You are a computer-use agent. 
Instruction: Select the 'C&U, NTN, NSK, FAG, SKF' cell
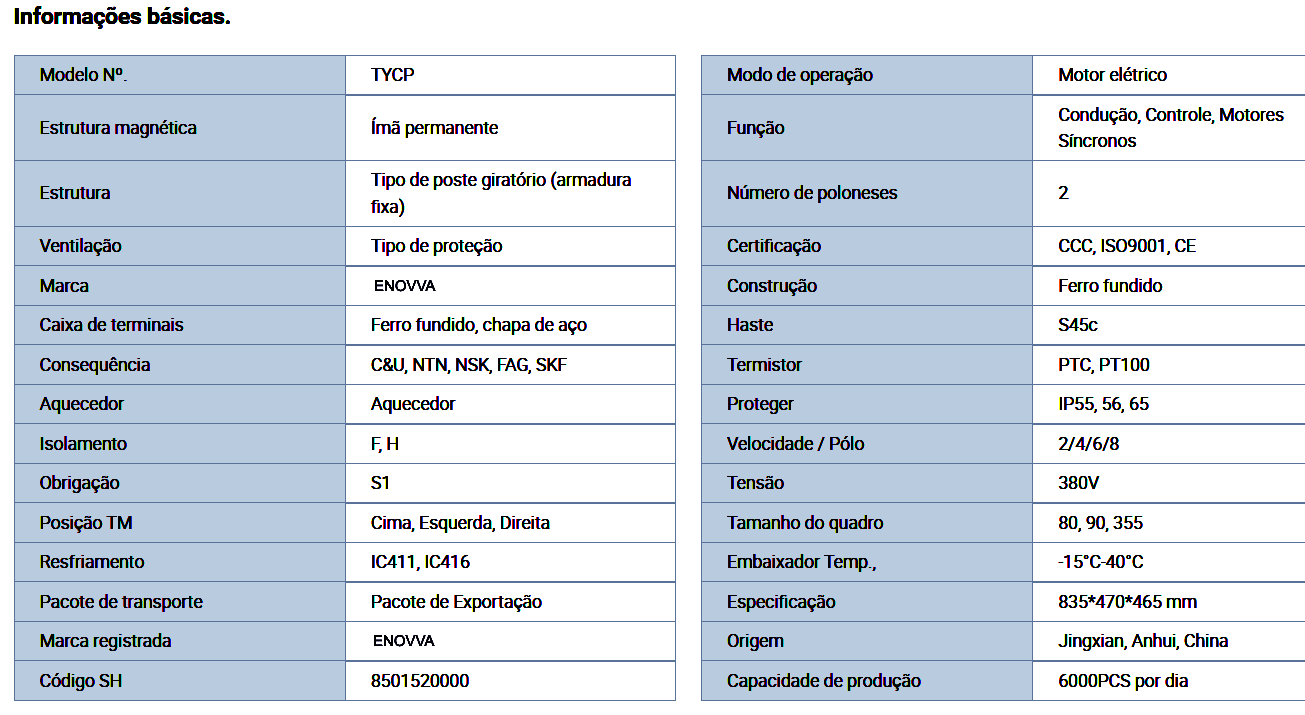(x=469, y=365)
